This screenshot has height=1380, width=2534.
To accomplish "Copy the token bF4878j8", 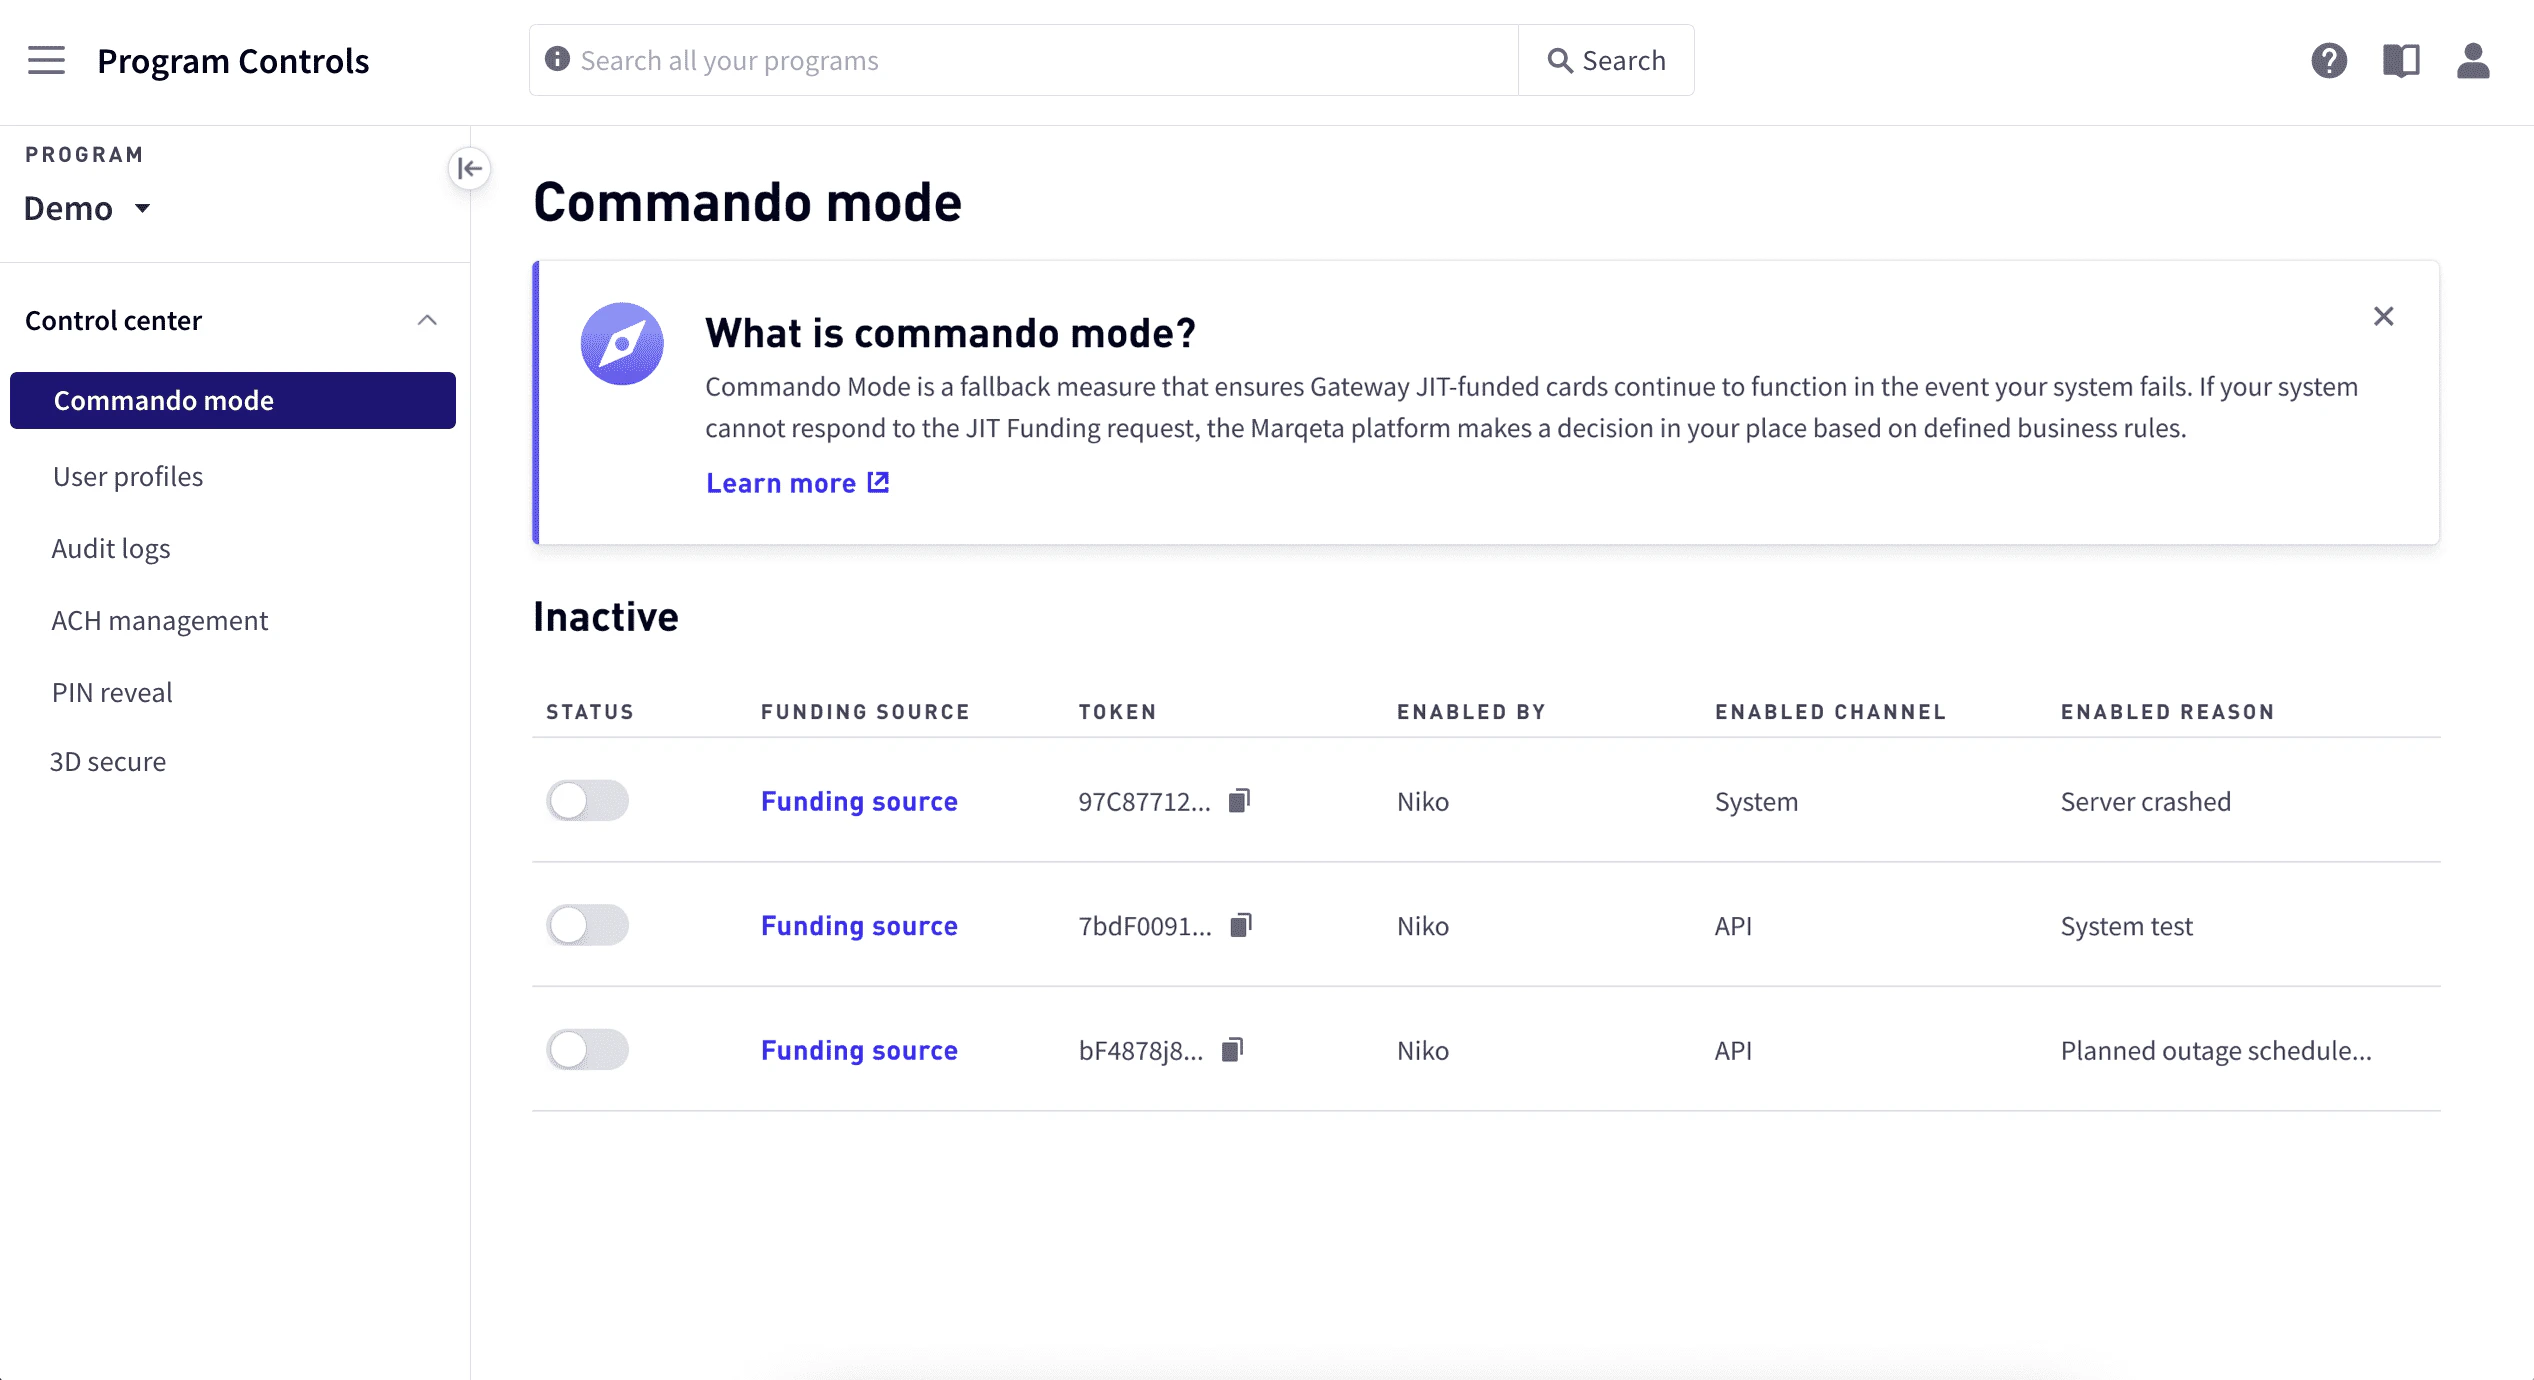I will (1233, 1050).
